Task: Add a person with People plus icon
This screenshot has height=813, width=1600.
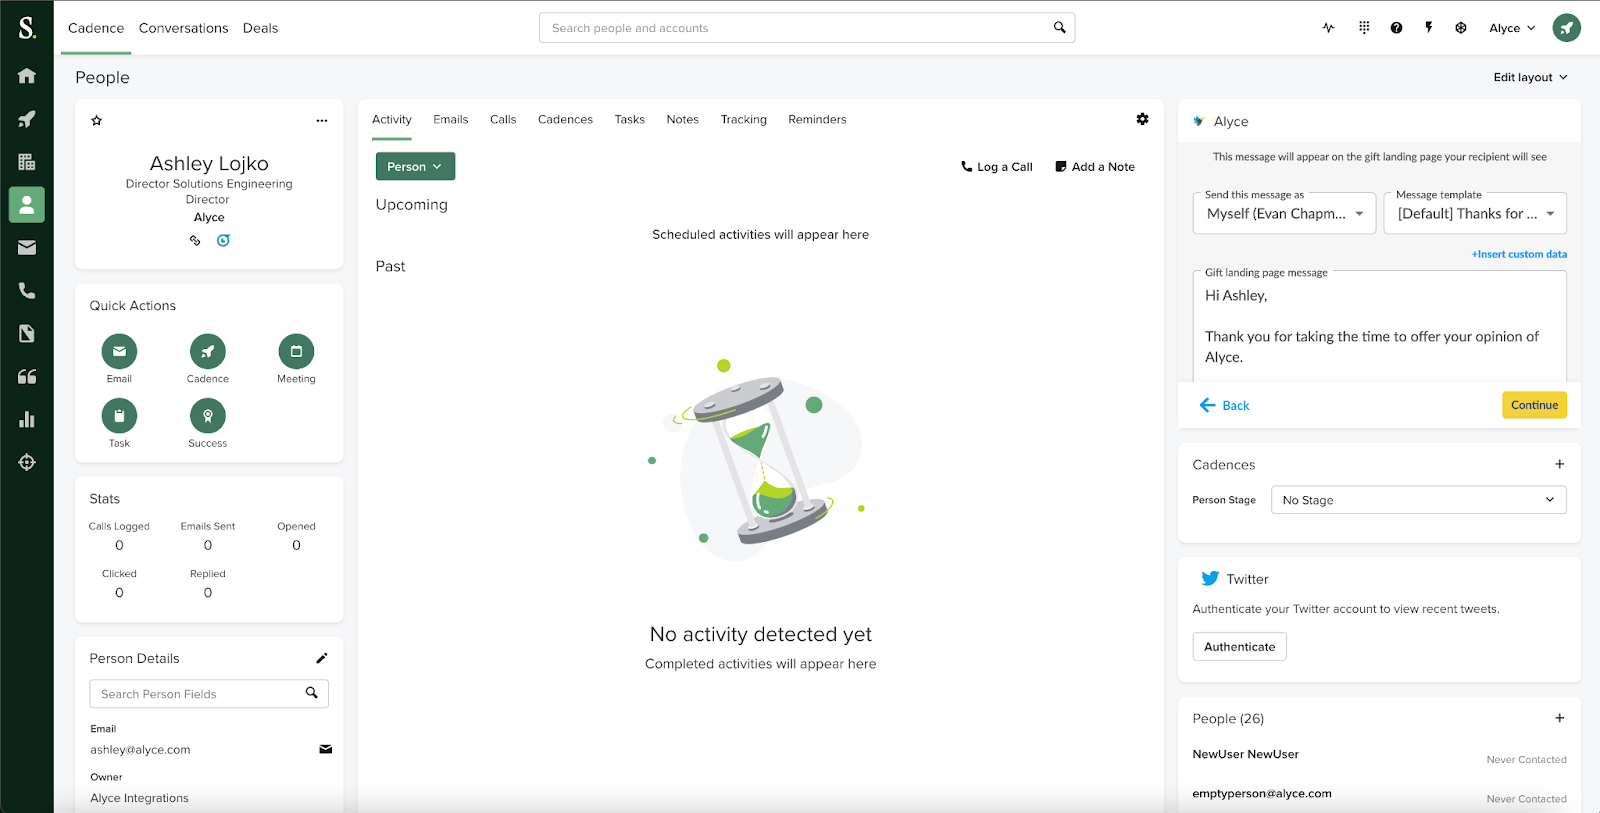Action: (x=1559, y=718)
